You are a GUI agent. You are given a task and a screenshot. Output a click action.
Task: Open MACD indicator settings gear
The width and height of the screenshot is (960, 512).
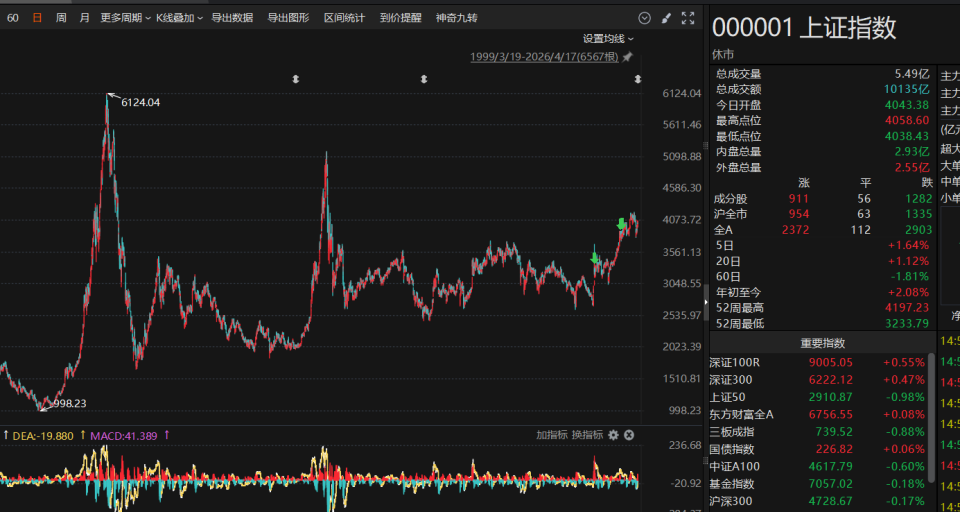(613, 435)
